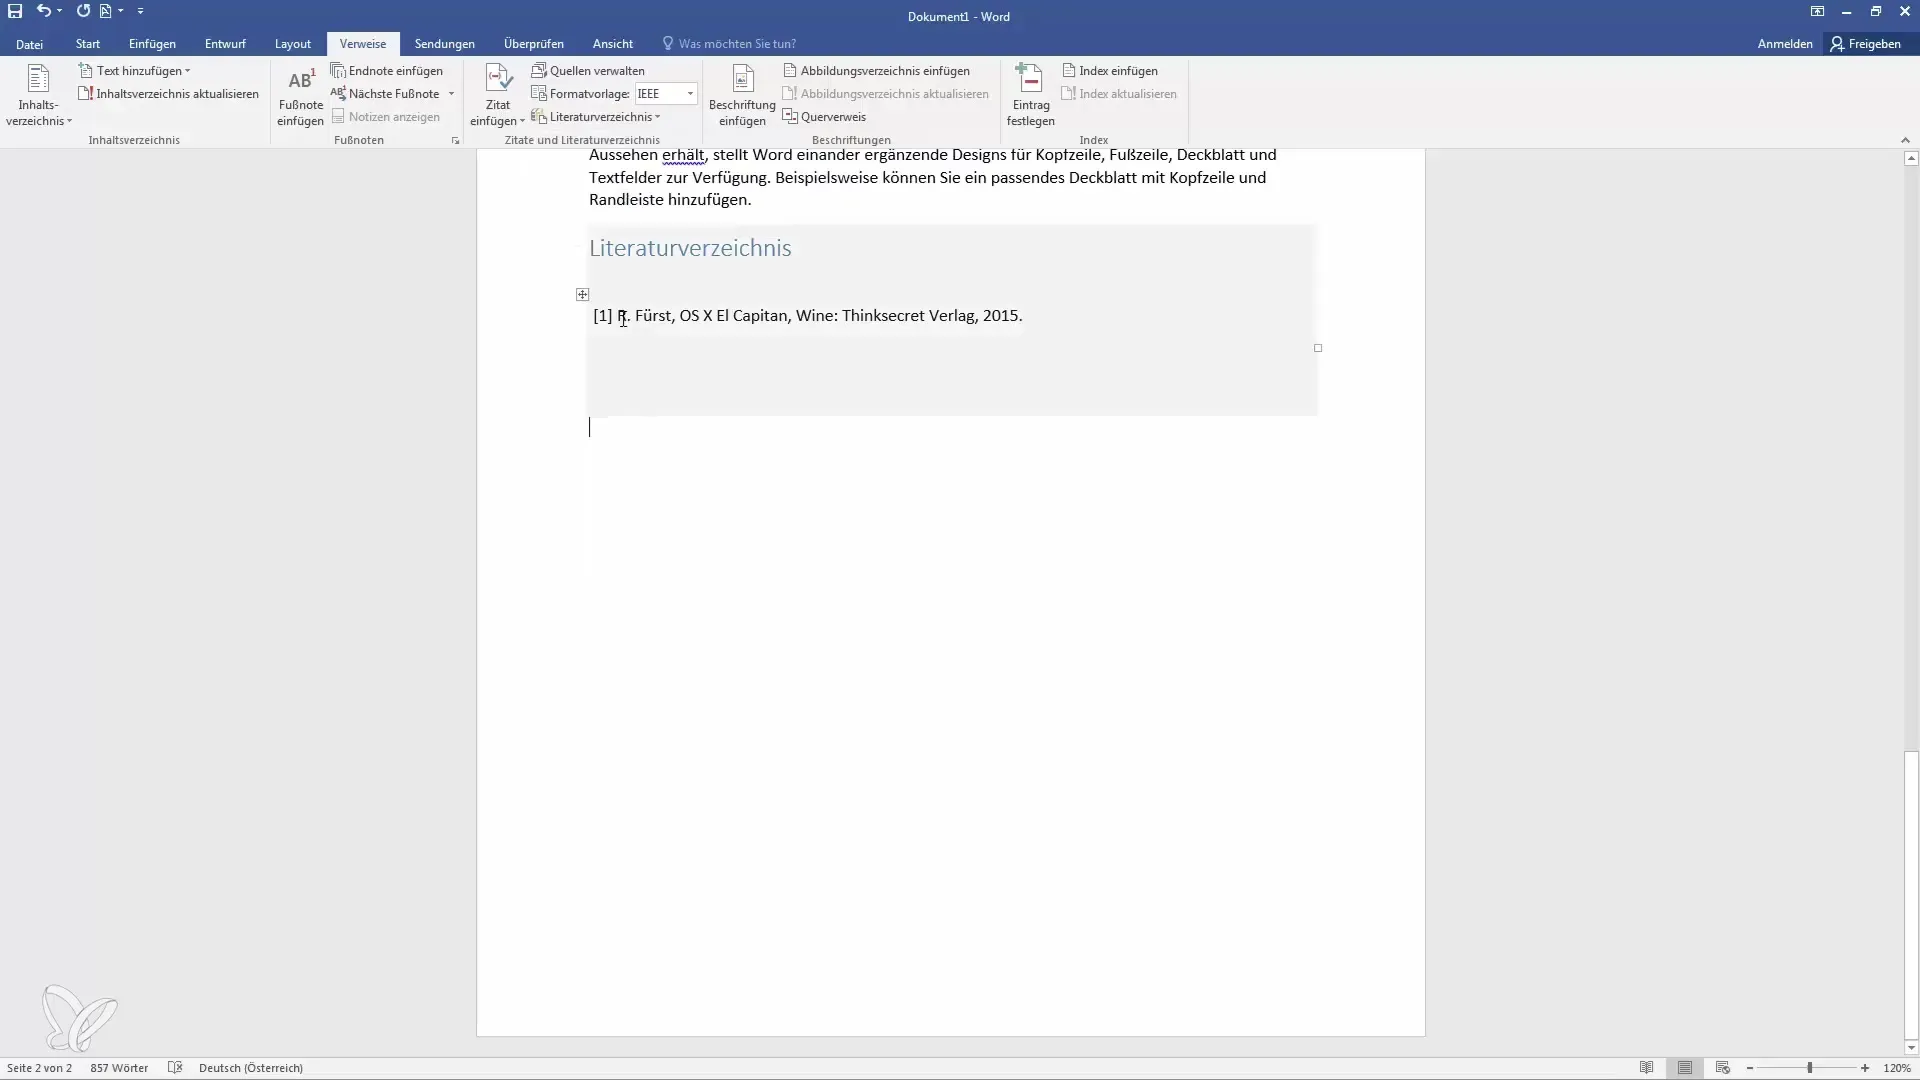The height and width of the screenshot is (1080, 1920).
Task: Click the language Deutsch (Österreich)
Action: tap(251, 1068)
